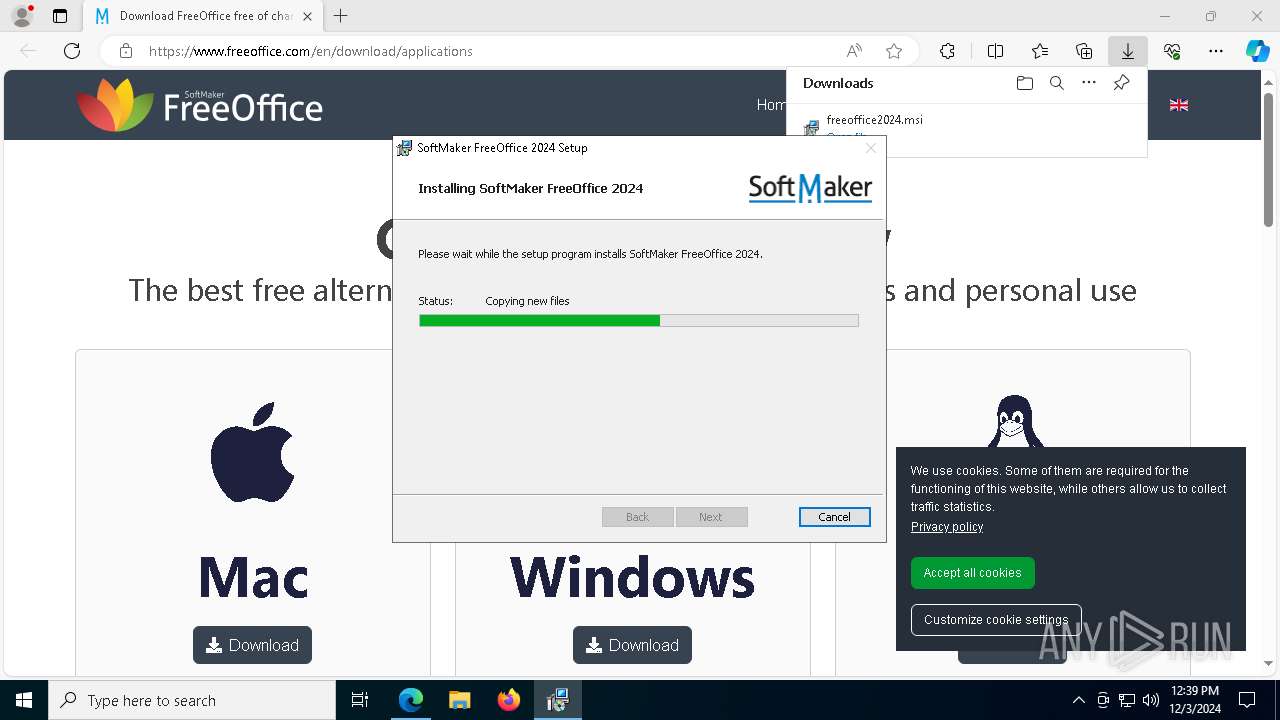The width and height of the screenshot is (1280, 720).
Task: Accept all cookies
Action: pyautogui.click(x=972, y=573)
